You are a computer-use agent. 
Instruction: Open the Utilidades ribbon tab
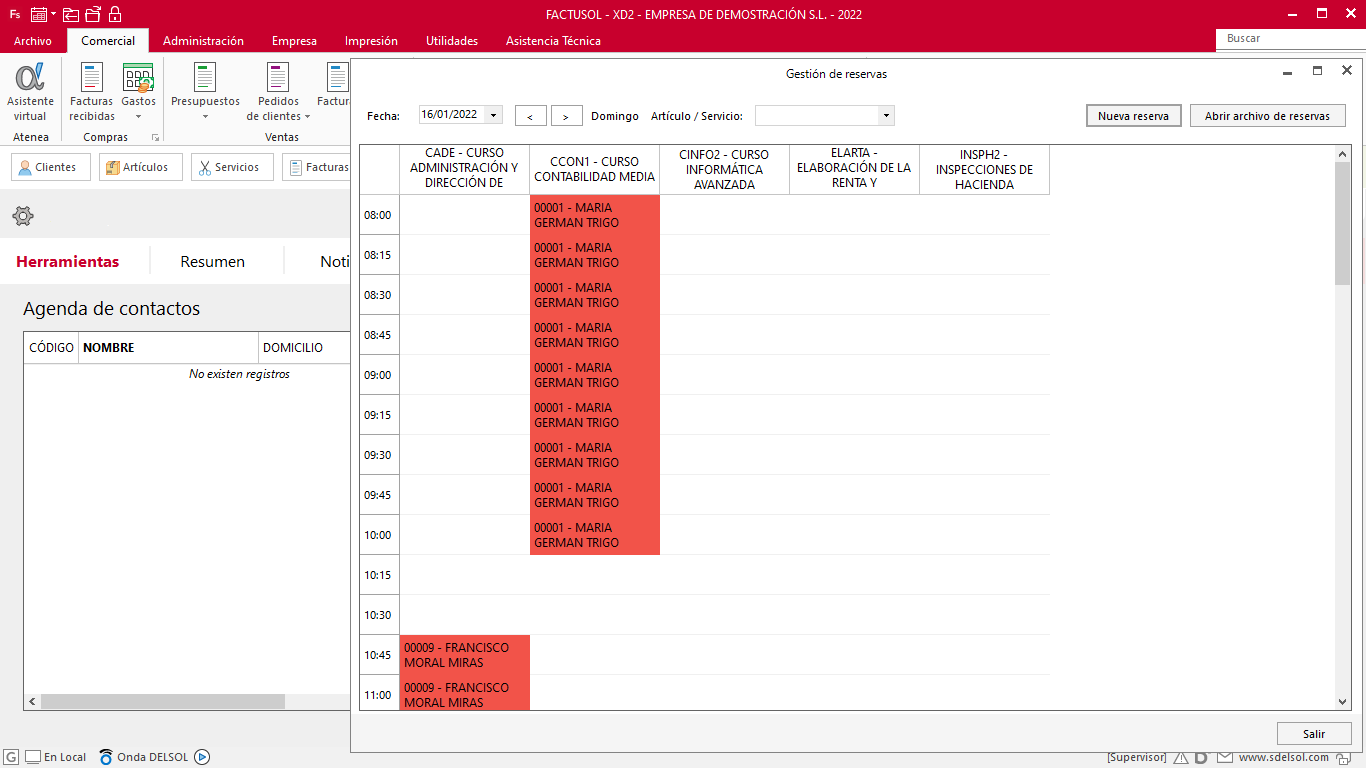(x=452, y=41)
